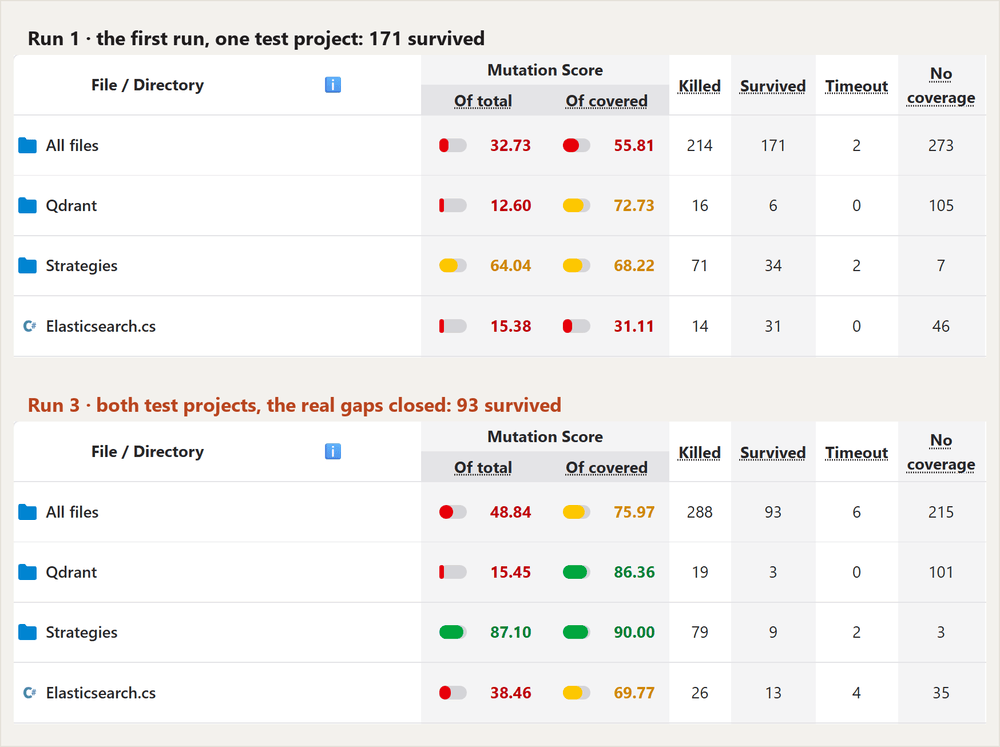The image size is (1000, 747).
Task: Click the Strategies folder icon in Run 3 table
Action: coord(27,632)
